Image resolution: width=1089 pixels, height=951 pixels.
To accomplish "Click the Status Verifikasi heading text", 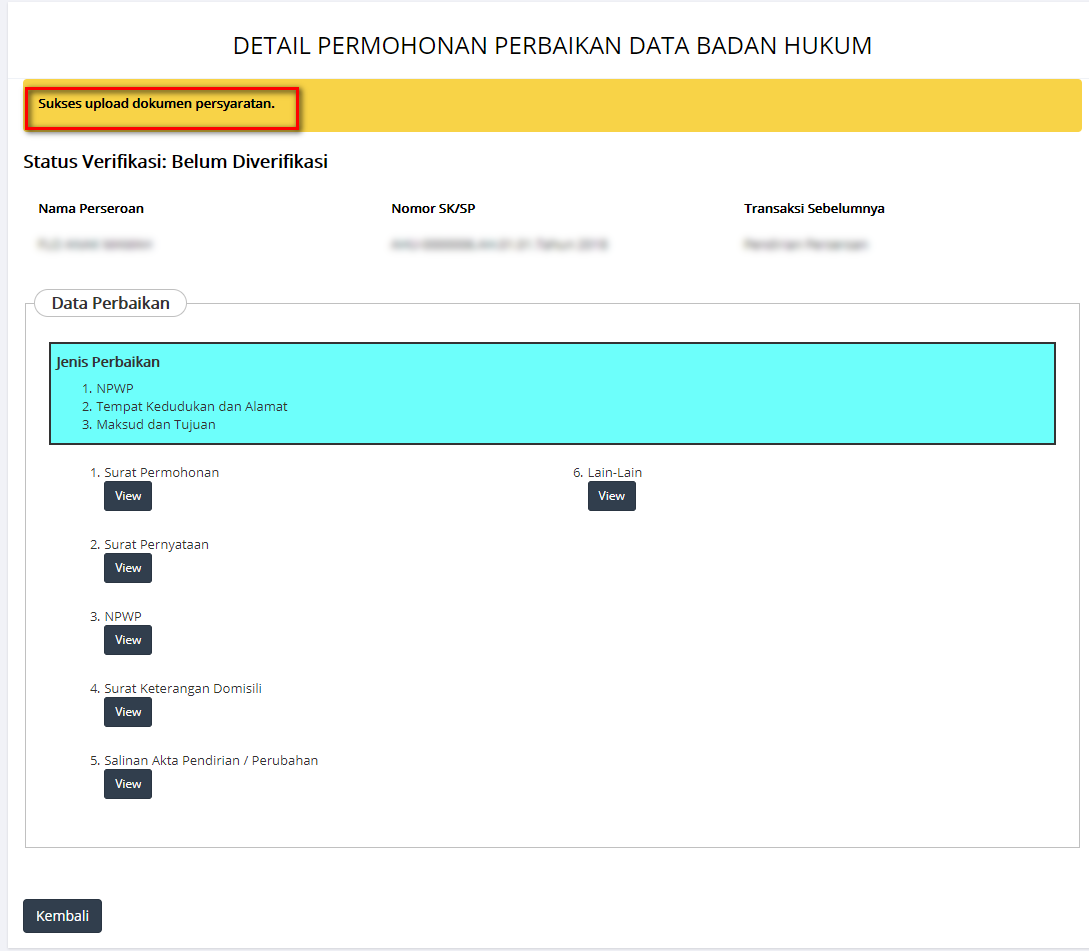I will (x=175, y=162).
